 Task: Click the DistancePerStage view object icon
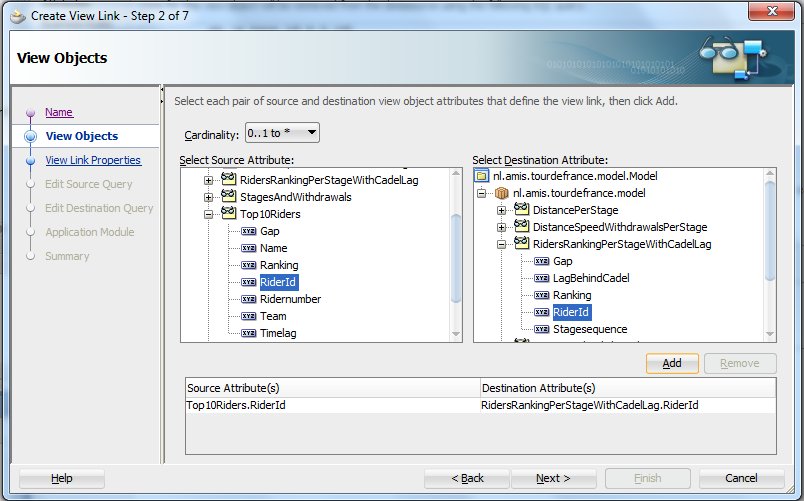(x=522, y=210)
